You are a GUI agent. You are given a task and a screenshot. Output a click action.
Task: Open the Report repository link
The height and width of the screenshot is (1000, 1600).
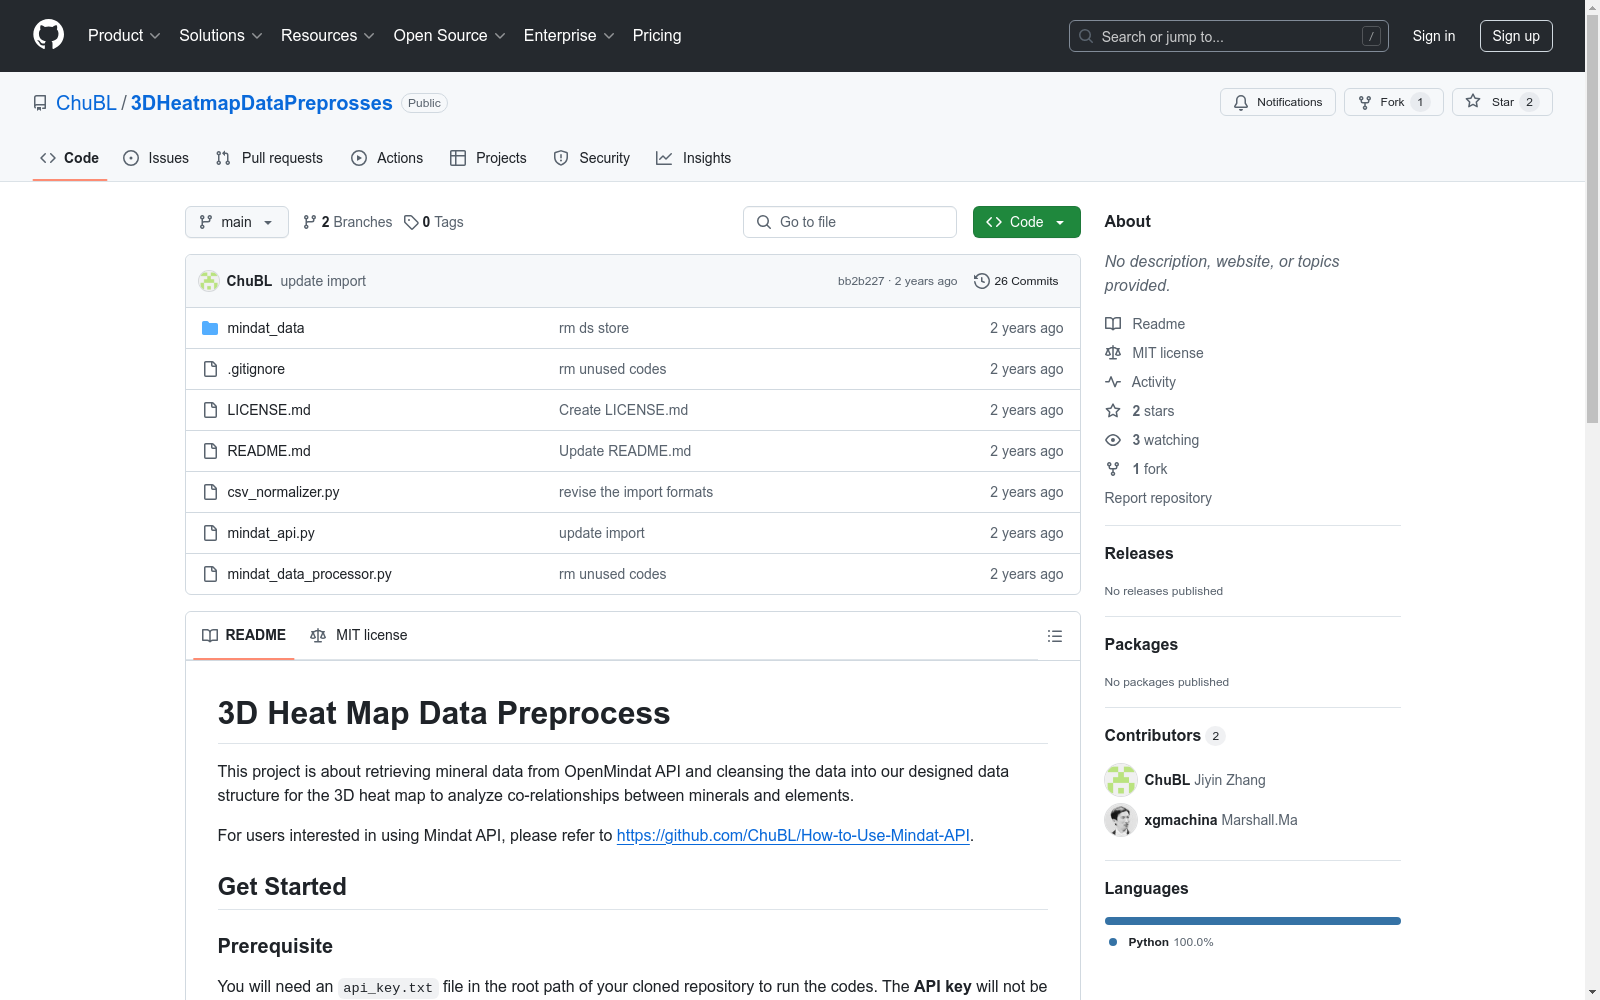[1158, 498]
